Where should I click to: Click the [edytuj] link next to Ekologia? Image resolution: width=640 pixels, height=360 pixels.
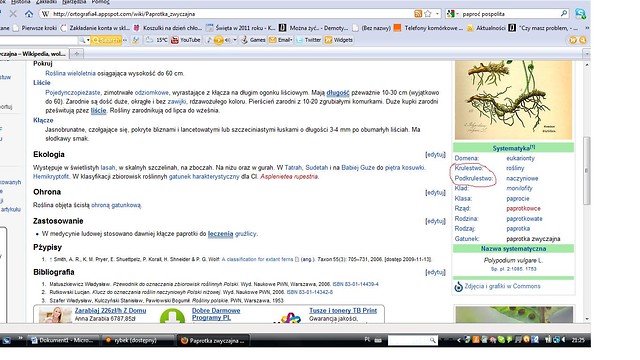point(435,155)
